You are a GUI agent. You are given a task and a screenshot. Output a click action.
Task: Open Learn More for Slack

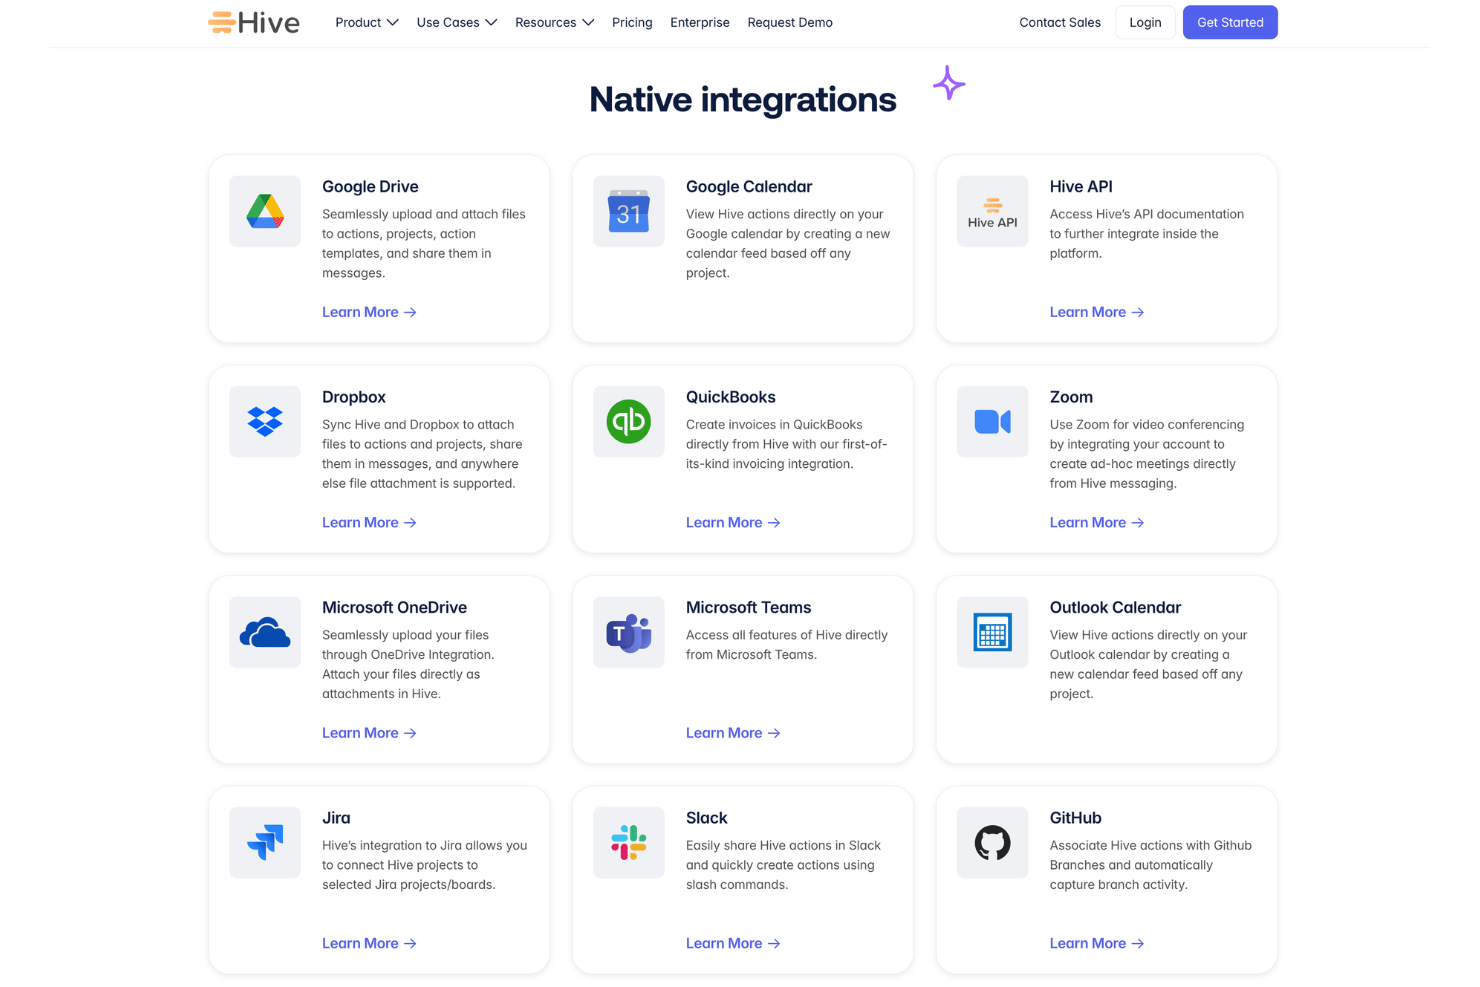[x=733, y=943]
